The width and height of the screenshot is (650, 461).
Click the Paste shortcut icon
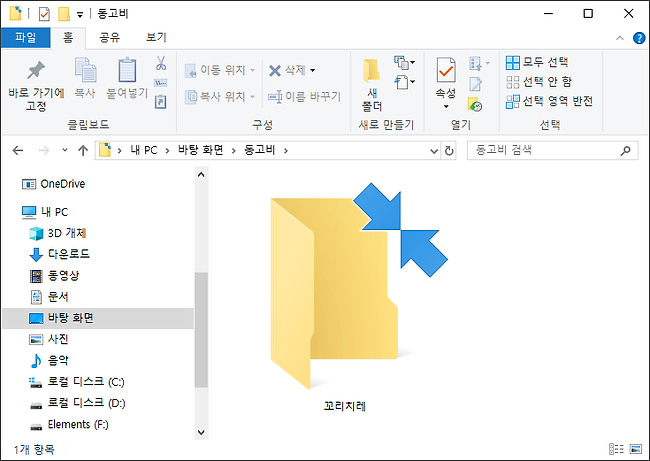[x=160, y=102]
